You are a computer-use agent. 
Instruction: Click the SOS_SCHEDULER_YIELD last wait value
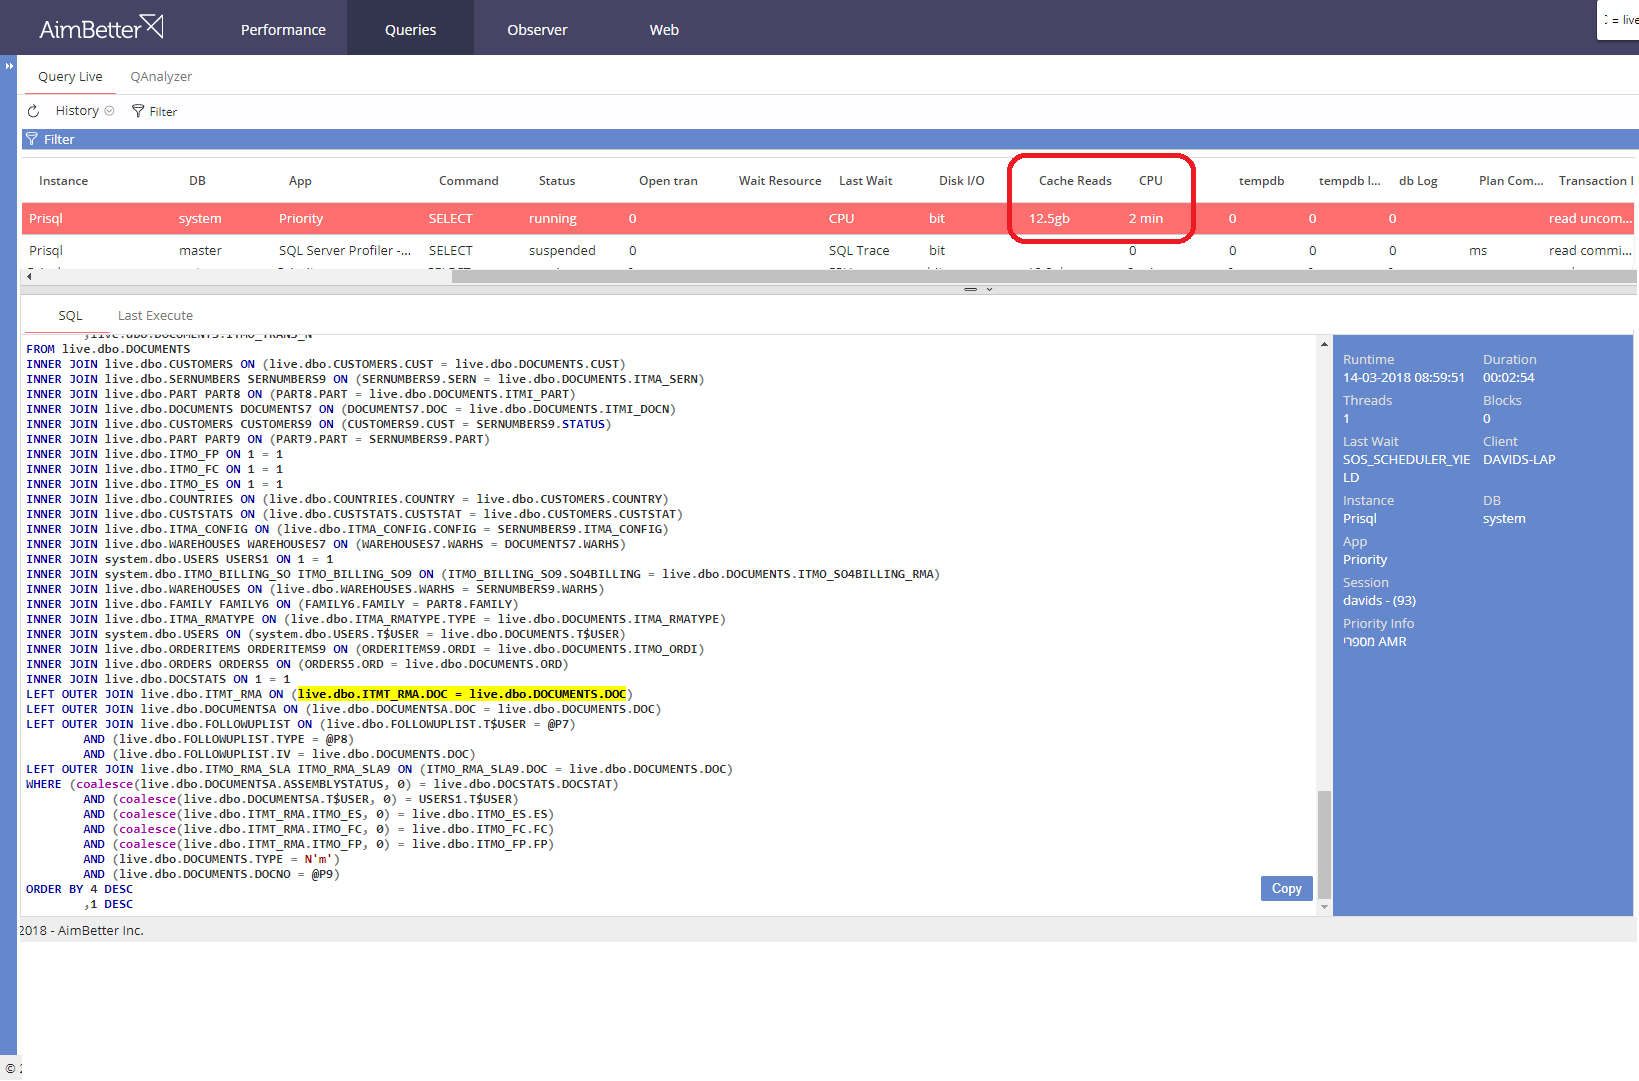tap(1406, 468)
